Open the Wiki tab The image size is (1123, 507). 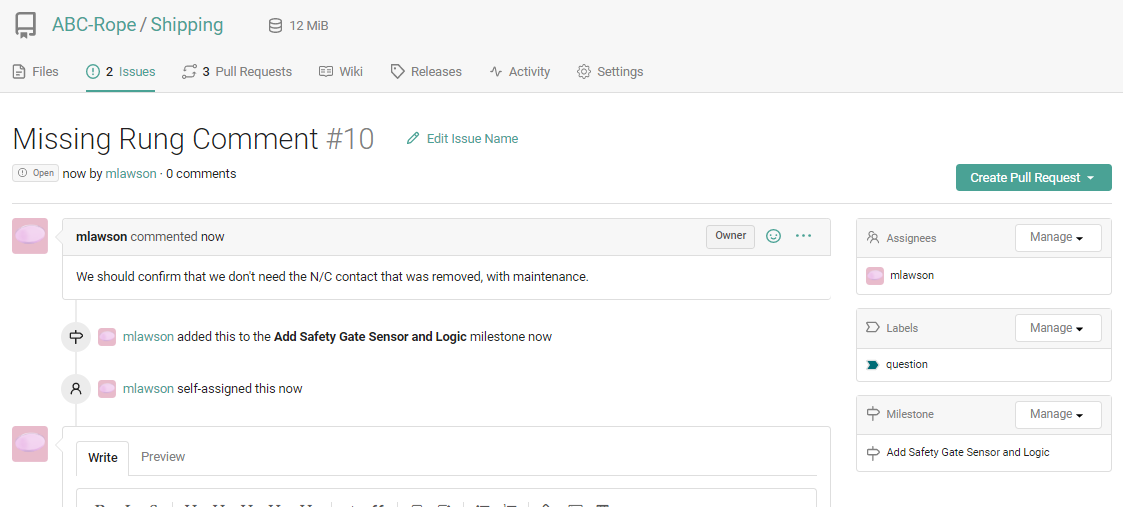tap(341, 72)
